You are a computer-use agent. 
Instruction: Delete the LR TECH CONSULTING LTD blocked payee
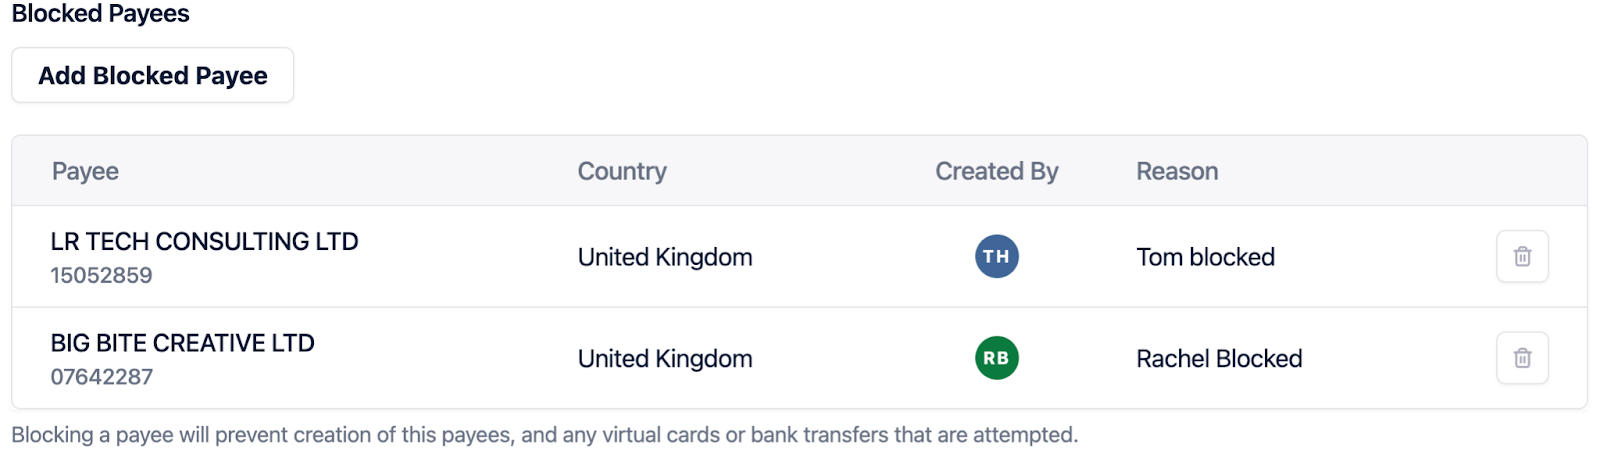point(1522,257)
